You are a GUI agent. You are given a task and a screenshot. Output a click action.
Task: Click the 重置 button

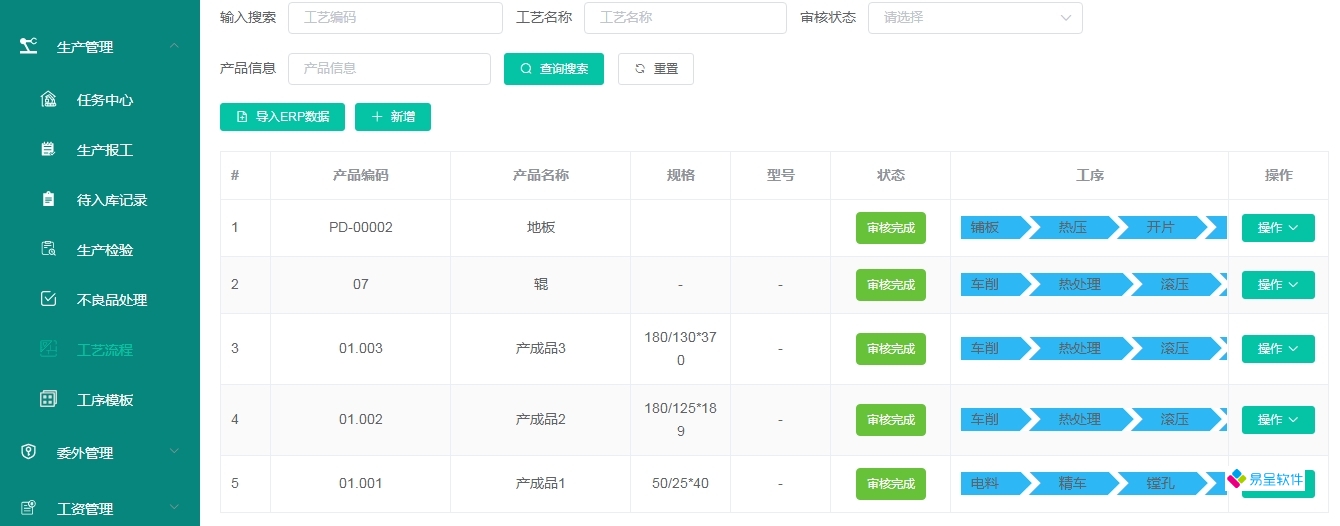point(656,69)
